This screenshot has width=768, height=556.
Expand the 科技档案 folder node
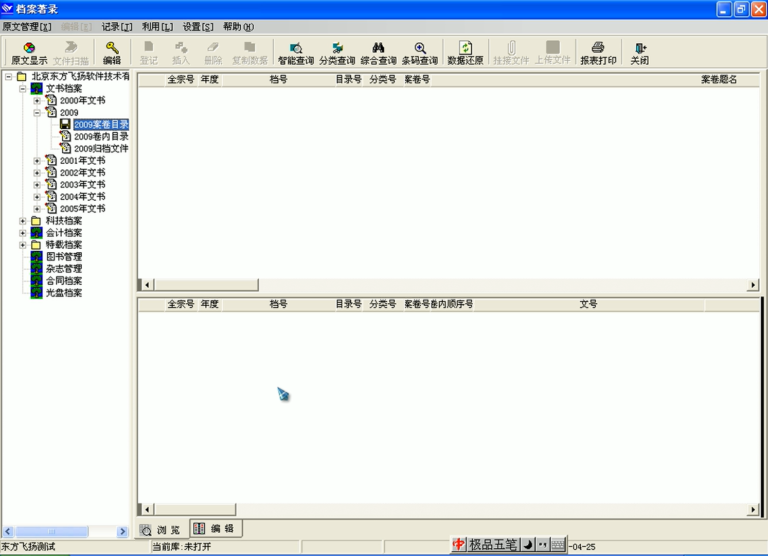pos(23,221)
